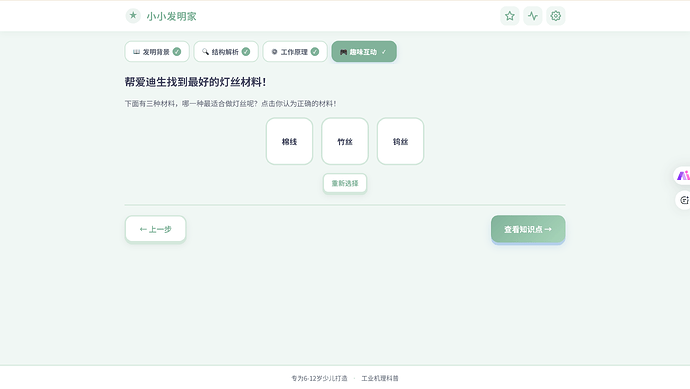Select the 趣味互动 tab

[x=364, y=51]
